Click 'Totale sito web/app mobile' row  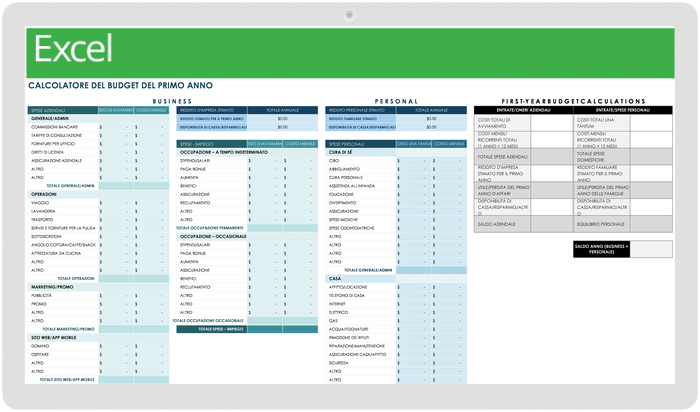[x=98, y=380]
